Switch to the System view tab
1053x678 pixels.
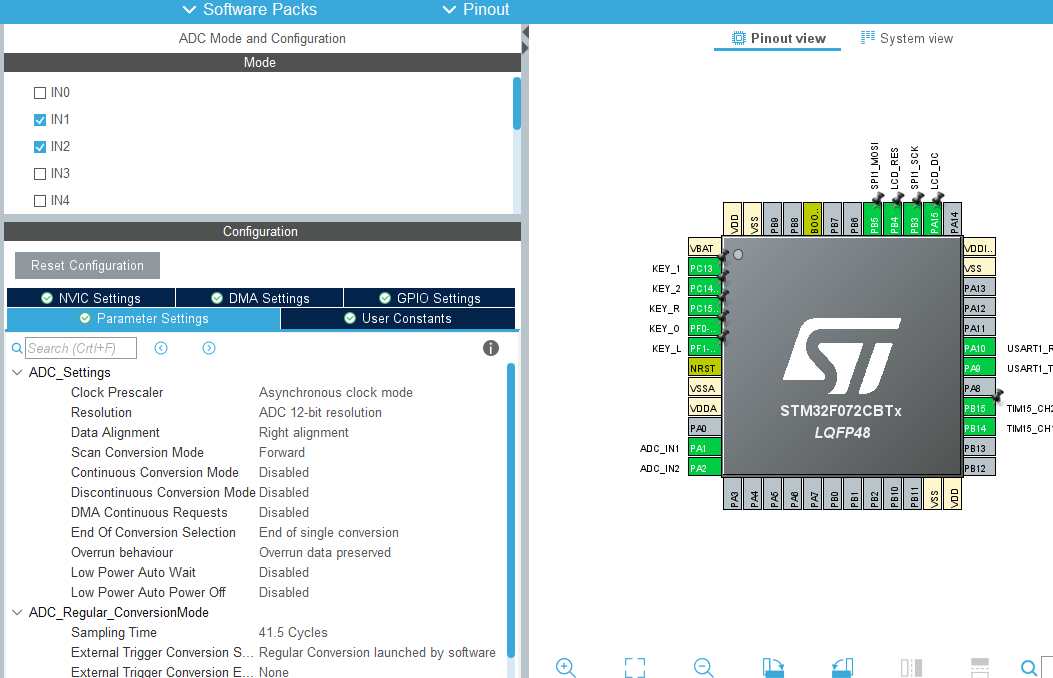click(x=907, y=38)
